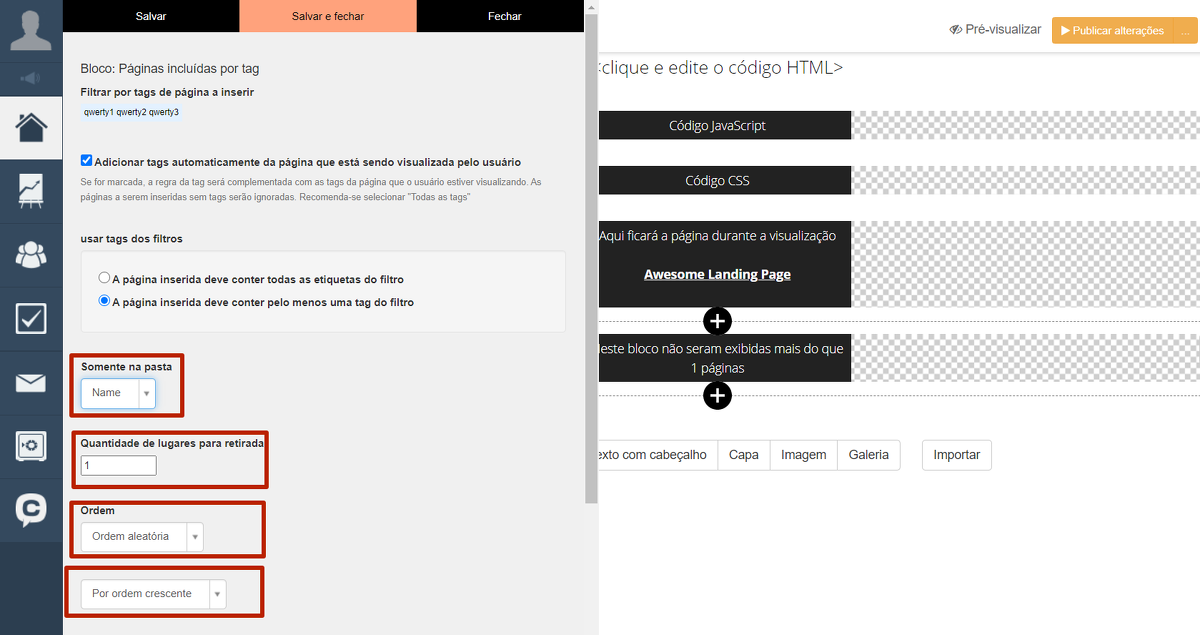Open the mail envelope icon
Image resolution: width=1200 pixels, height=635 pixels.
click(30, 383)
